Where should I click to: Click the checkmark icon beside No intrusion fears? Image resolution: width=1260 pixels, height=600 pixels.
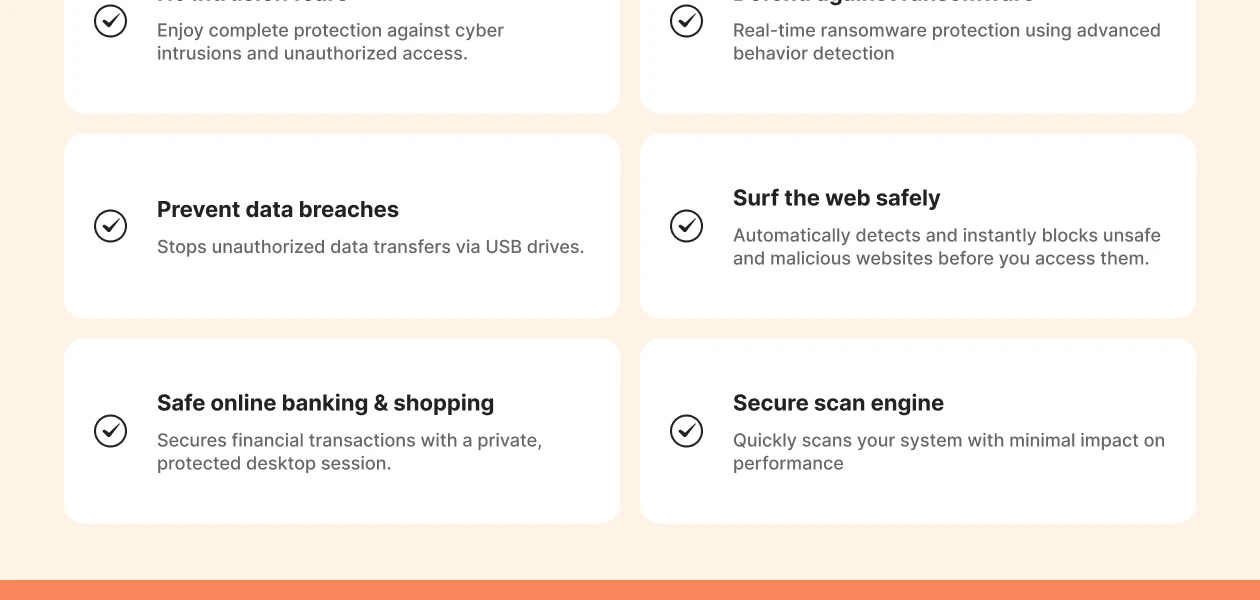111,20
